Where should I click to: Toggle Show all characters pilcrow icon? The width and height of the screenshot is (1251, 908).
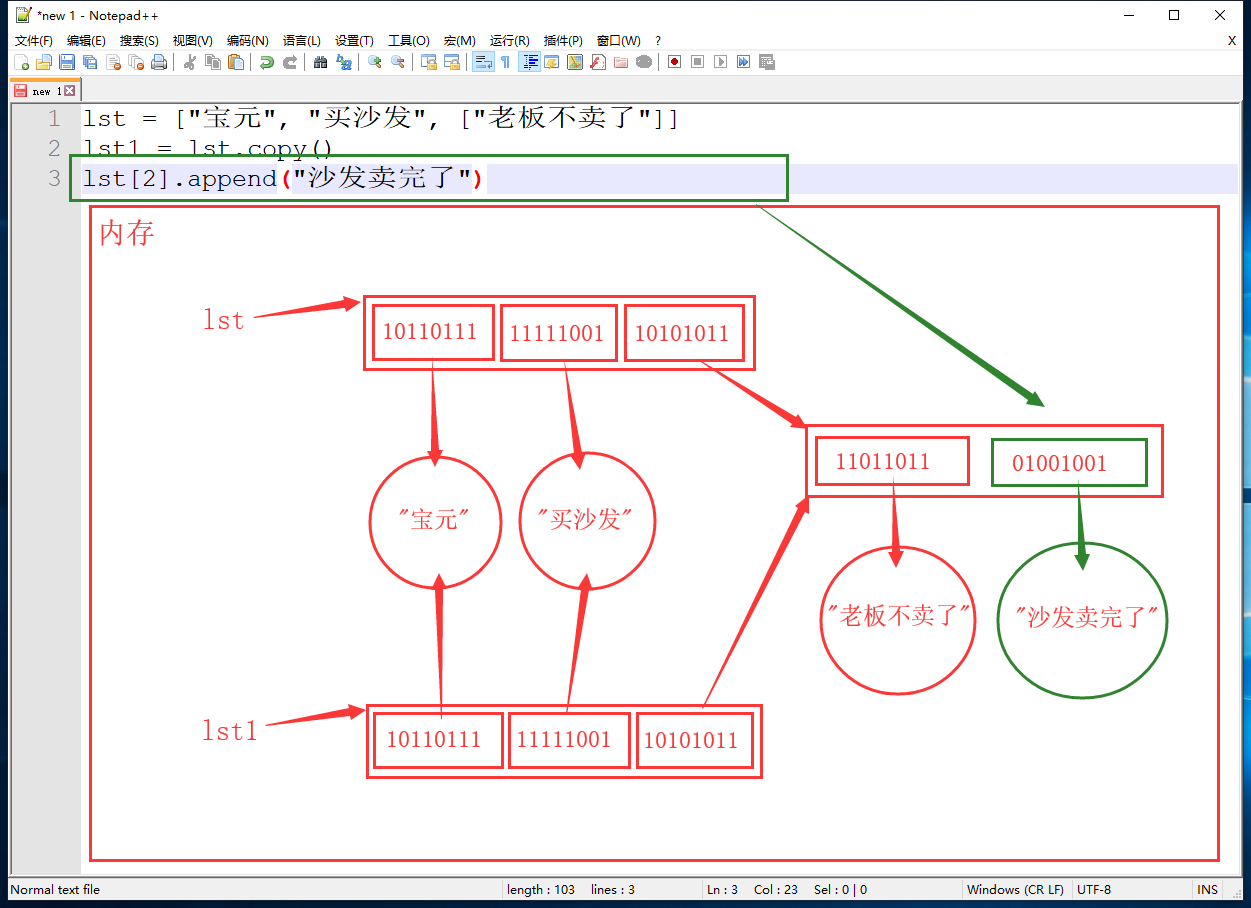click(505, 62)
